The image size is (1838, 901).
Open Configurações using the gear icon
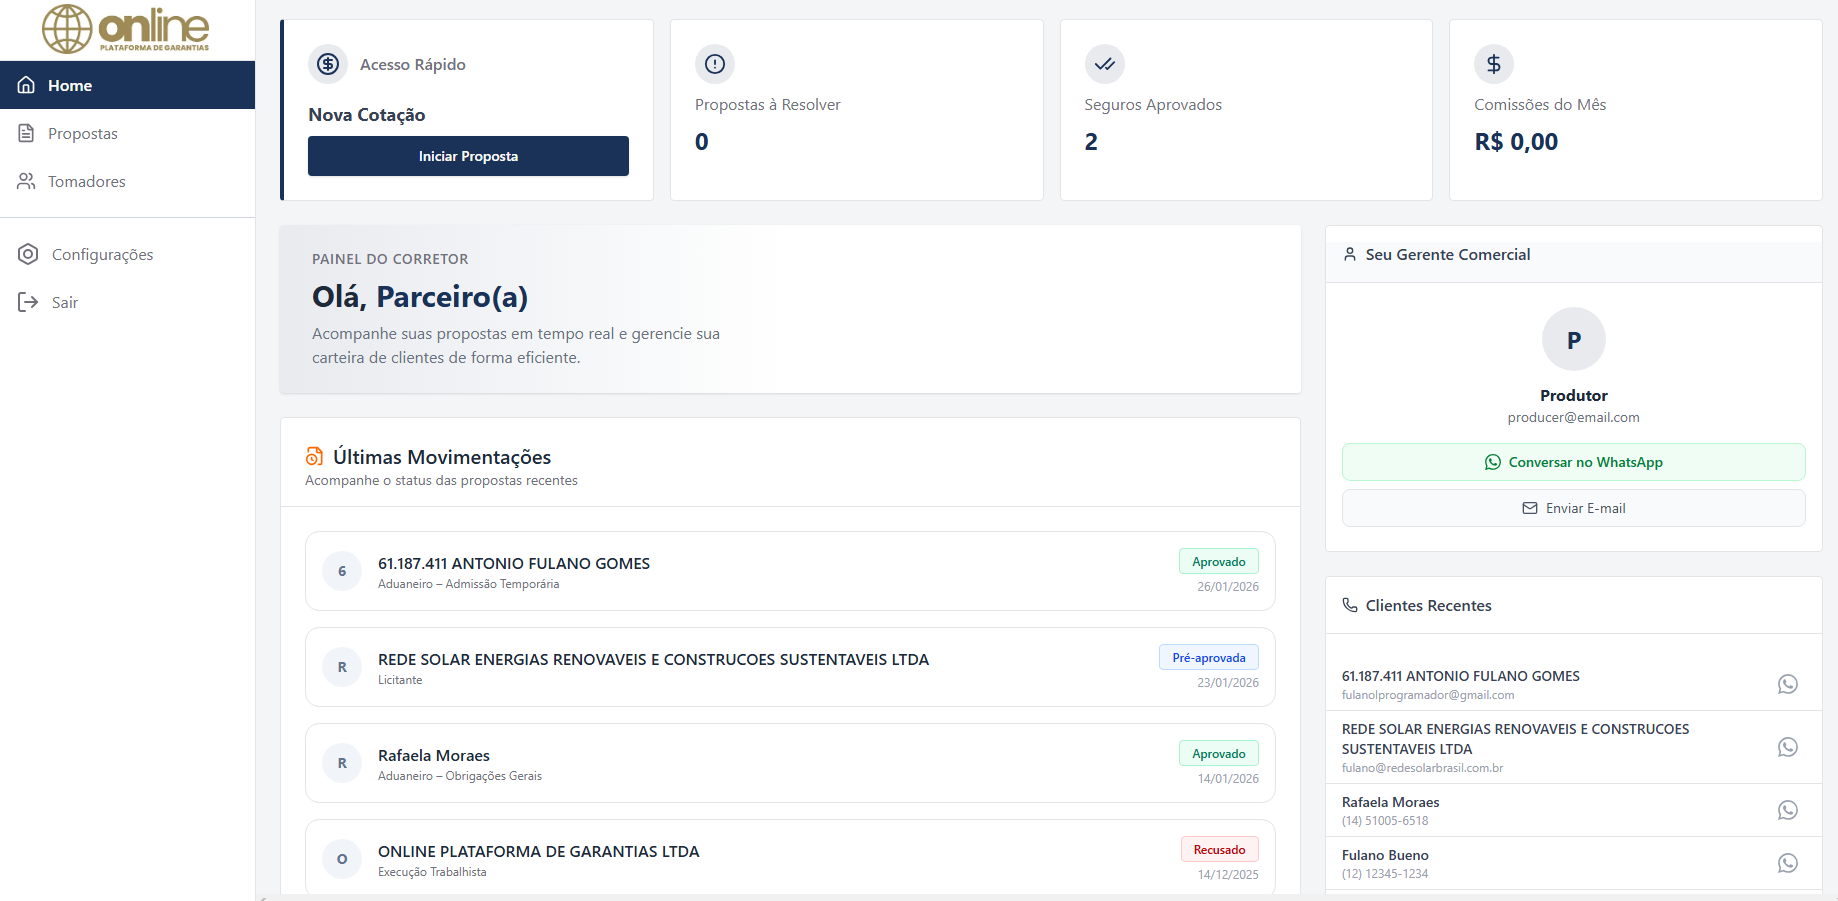28,254
